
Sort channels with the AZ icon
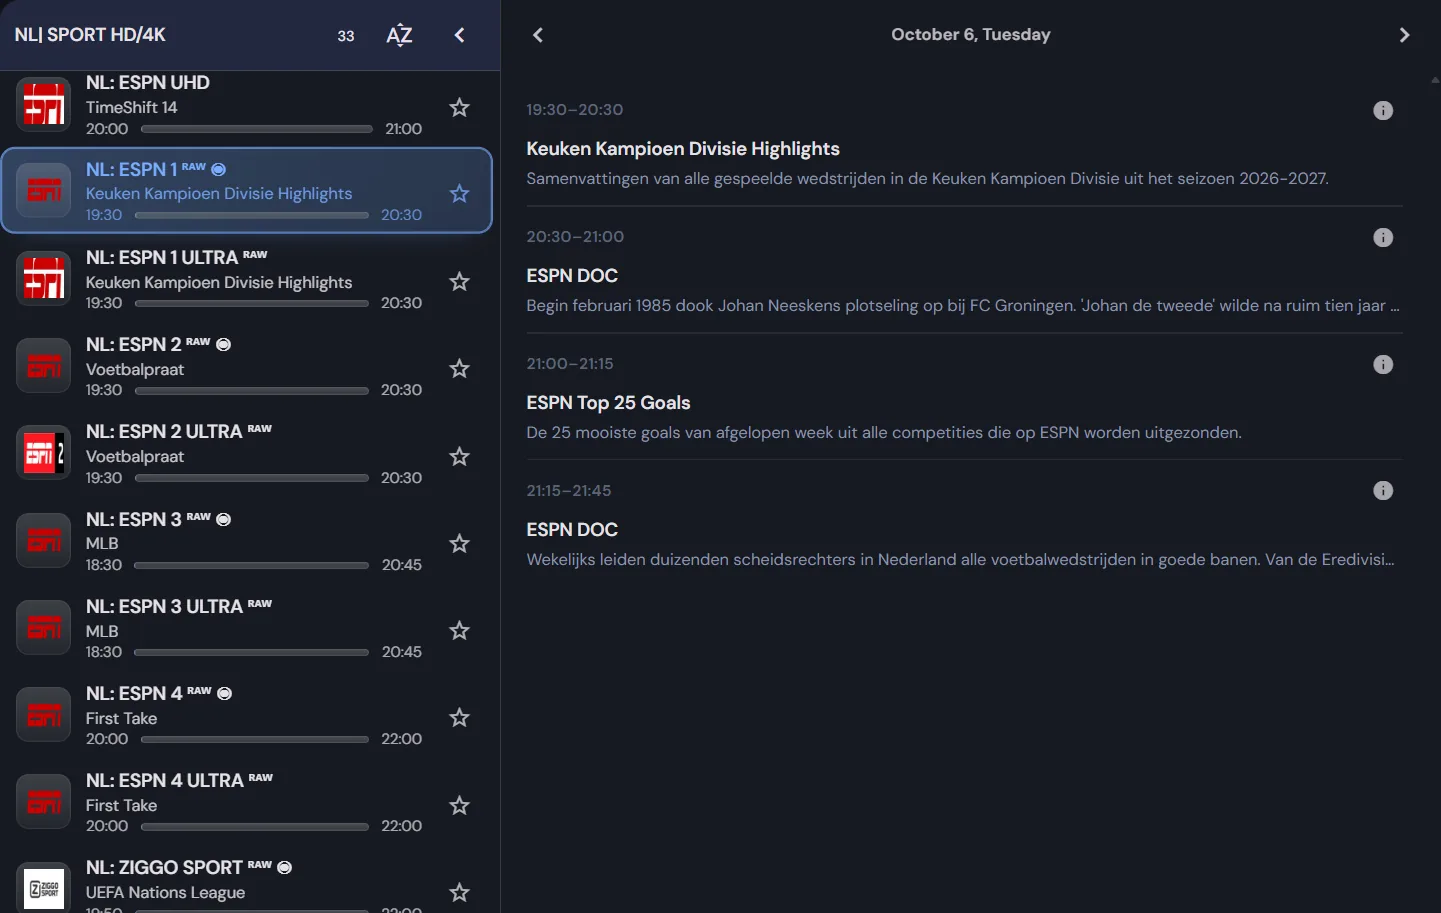[x=399, y=35]
